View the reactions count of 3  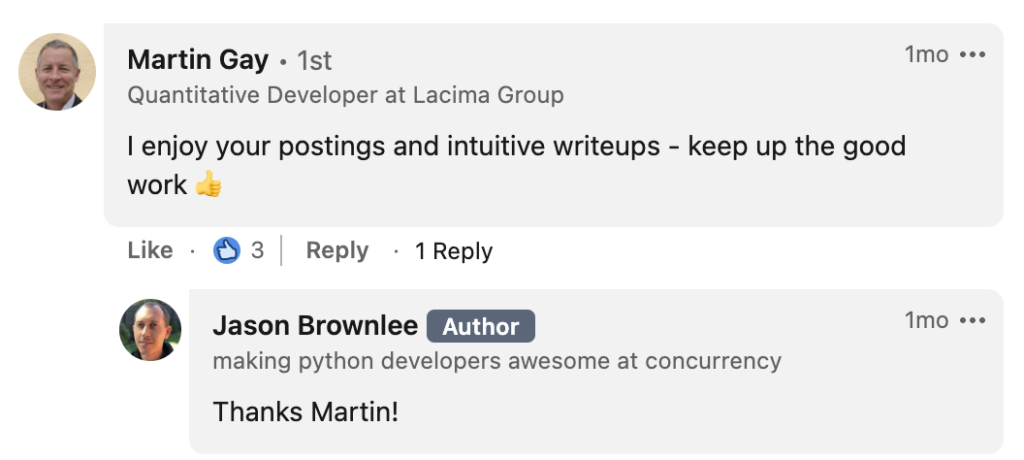coord(257,251)
